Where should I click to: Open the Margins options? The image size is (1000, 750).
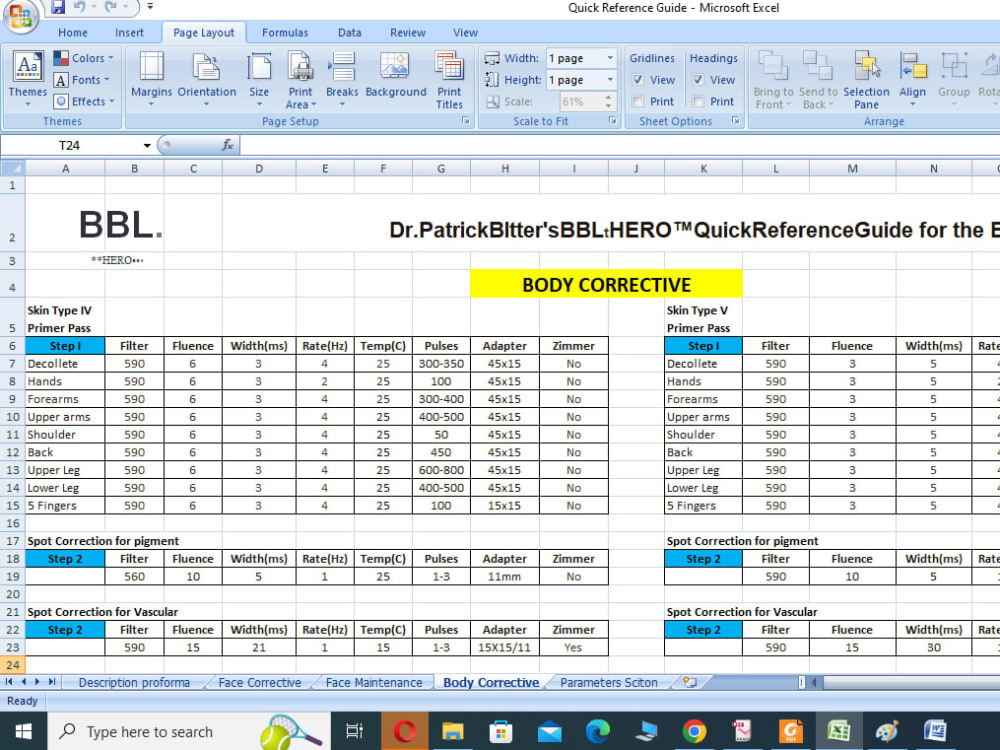point(151,79)
